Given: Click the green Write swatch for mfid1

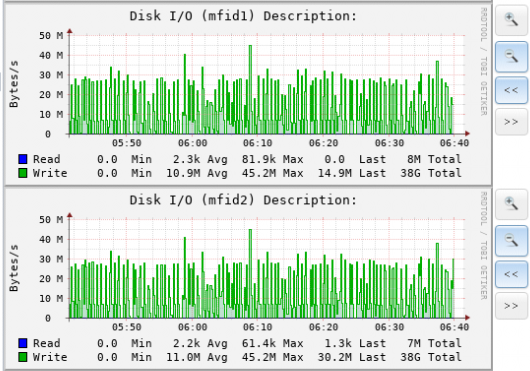Looking at the screenshot, I should 23,173.
